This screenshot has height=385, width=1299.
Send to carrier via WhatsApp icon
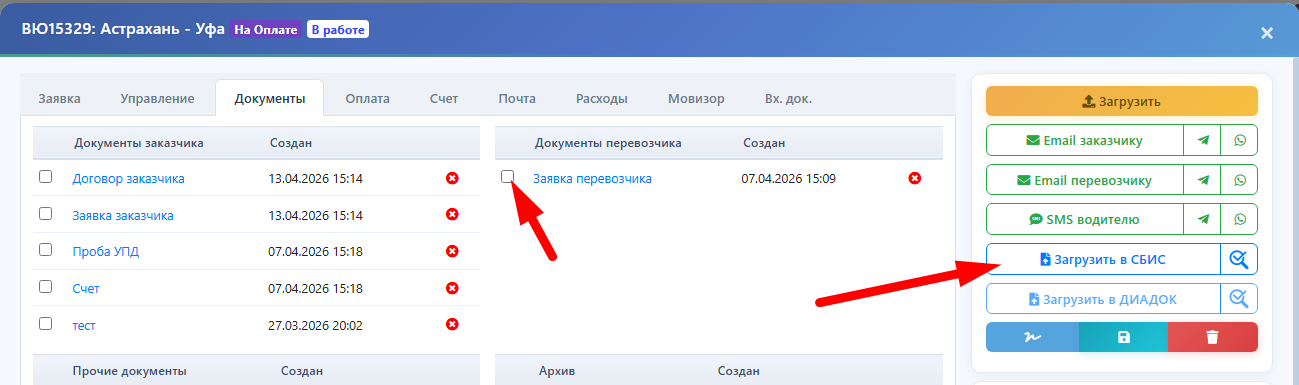pos(1240,180)
